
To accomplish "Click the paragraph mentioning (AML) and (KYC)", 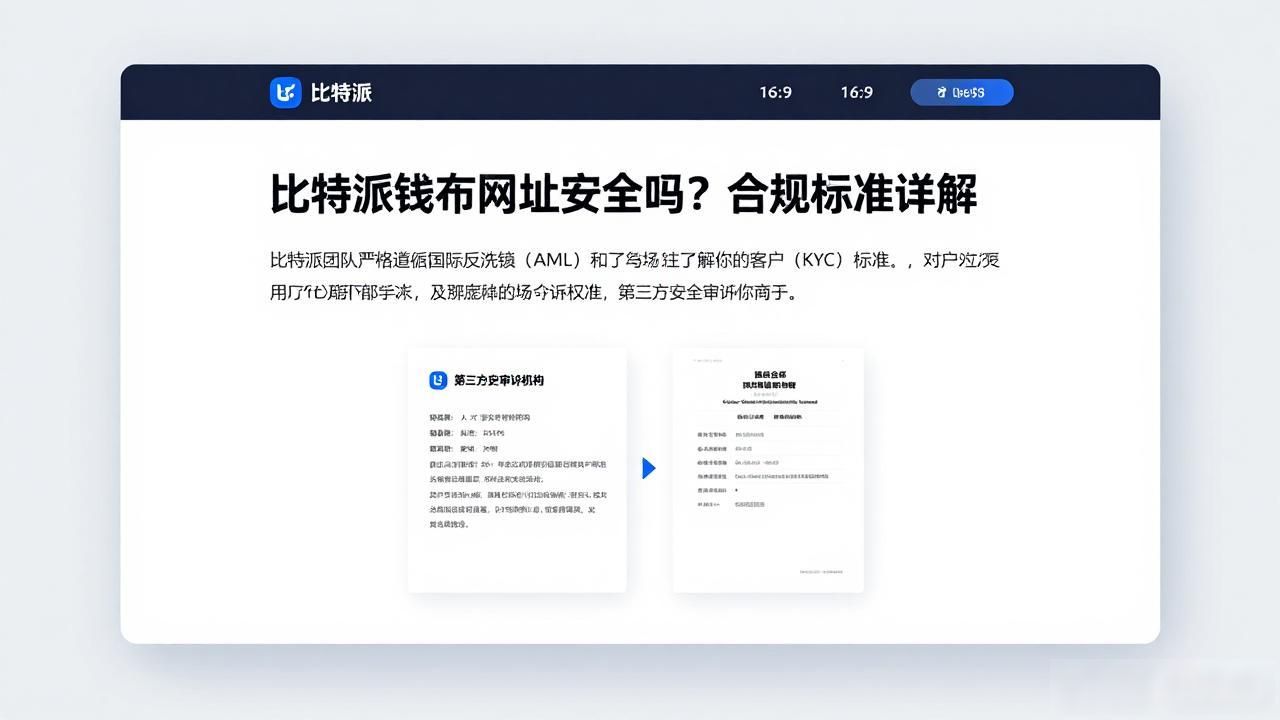I will (x=635, y=277).
